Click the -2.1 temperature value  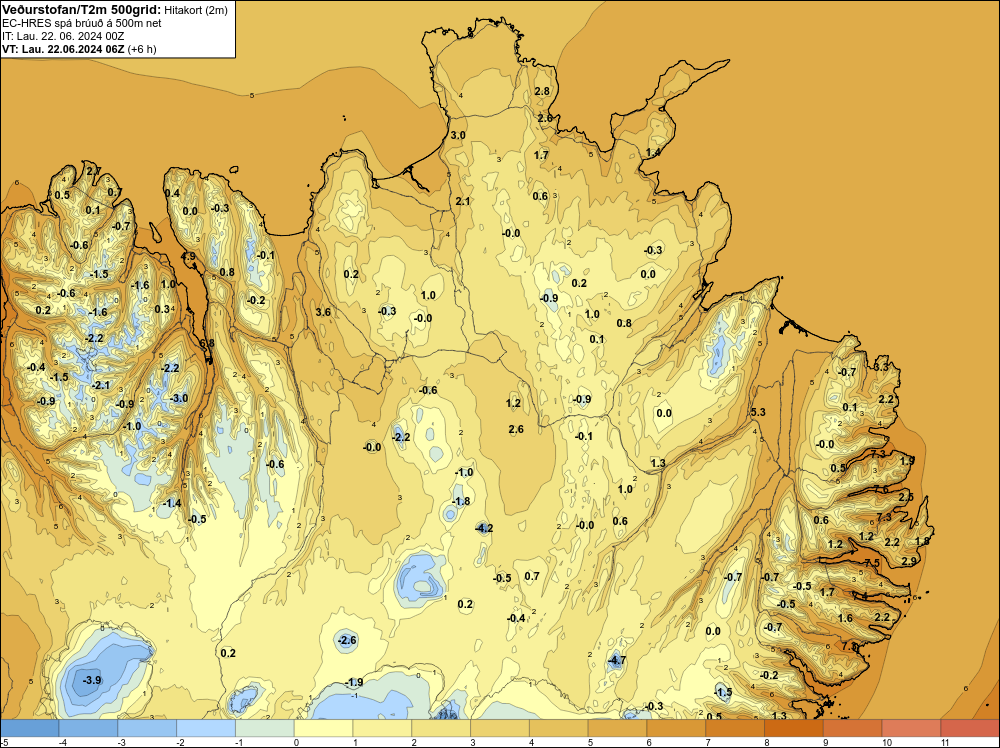(x=101, y=386)
